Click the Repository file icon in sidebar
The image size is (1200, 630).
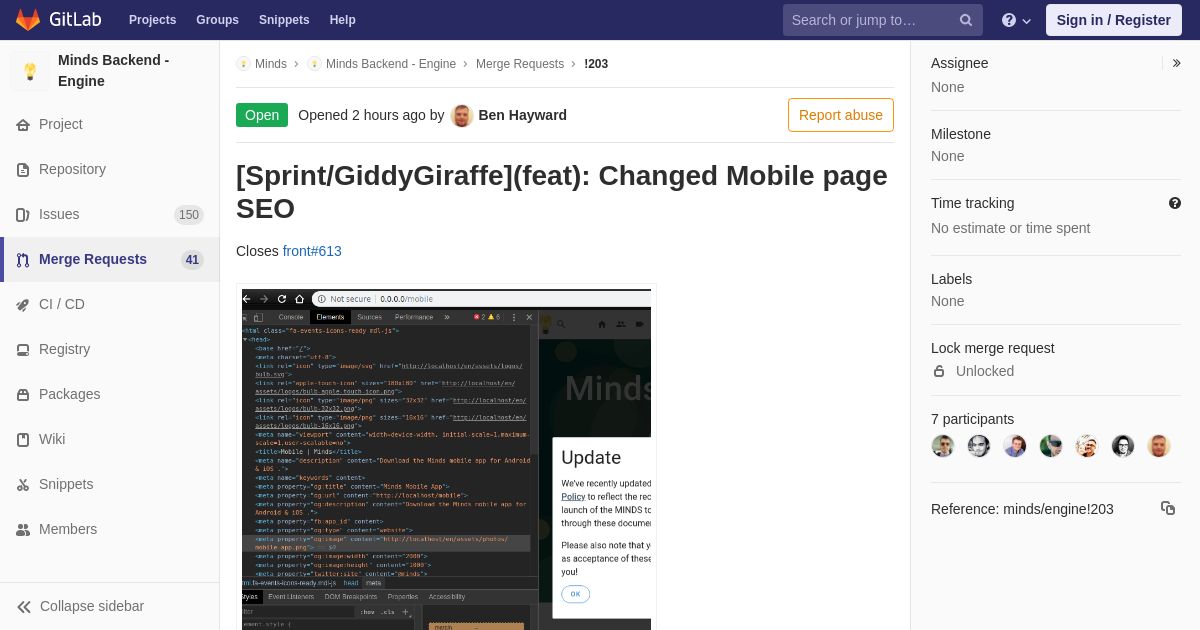tap(23, 170)
